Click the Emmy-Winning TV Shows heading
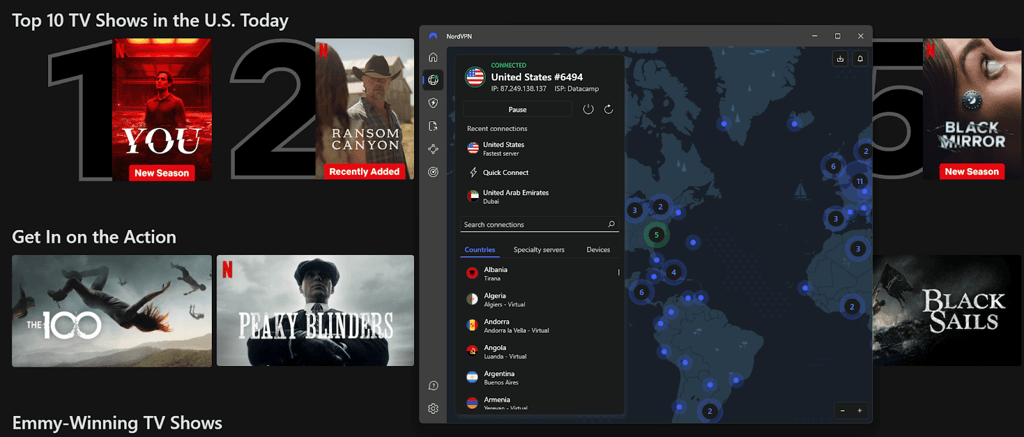The height and width of the screenshot is (437, 1024). (117, 423)
